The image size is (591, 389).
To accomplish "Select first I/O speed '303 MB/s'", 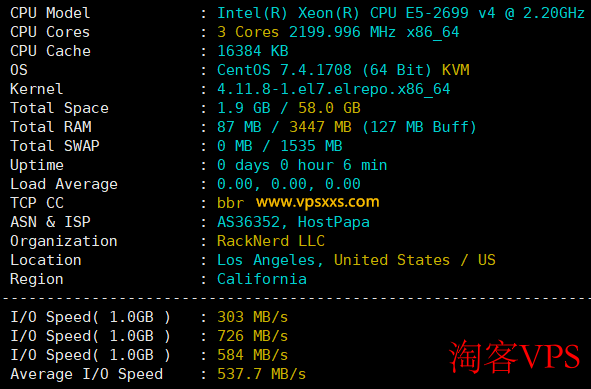I will (253, 317).
